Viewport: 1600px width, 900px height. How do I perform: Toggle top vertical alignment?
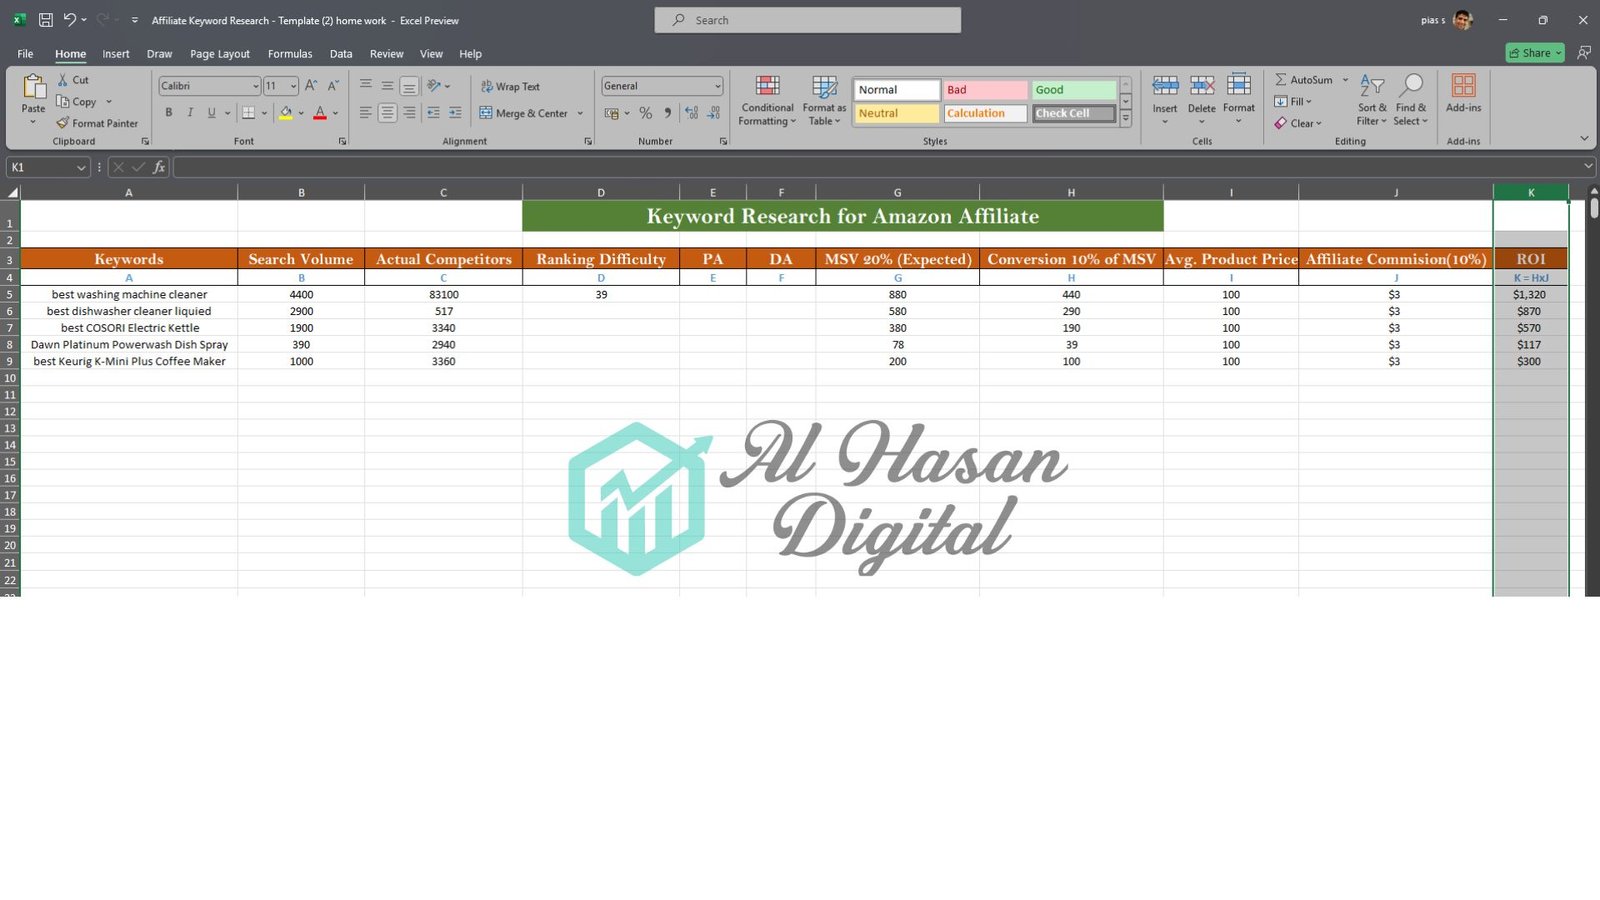pyautogui.click(x=365, y=86)
